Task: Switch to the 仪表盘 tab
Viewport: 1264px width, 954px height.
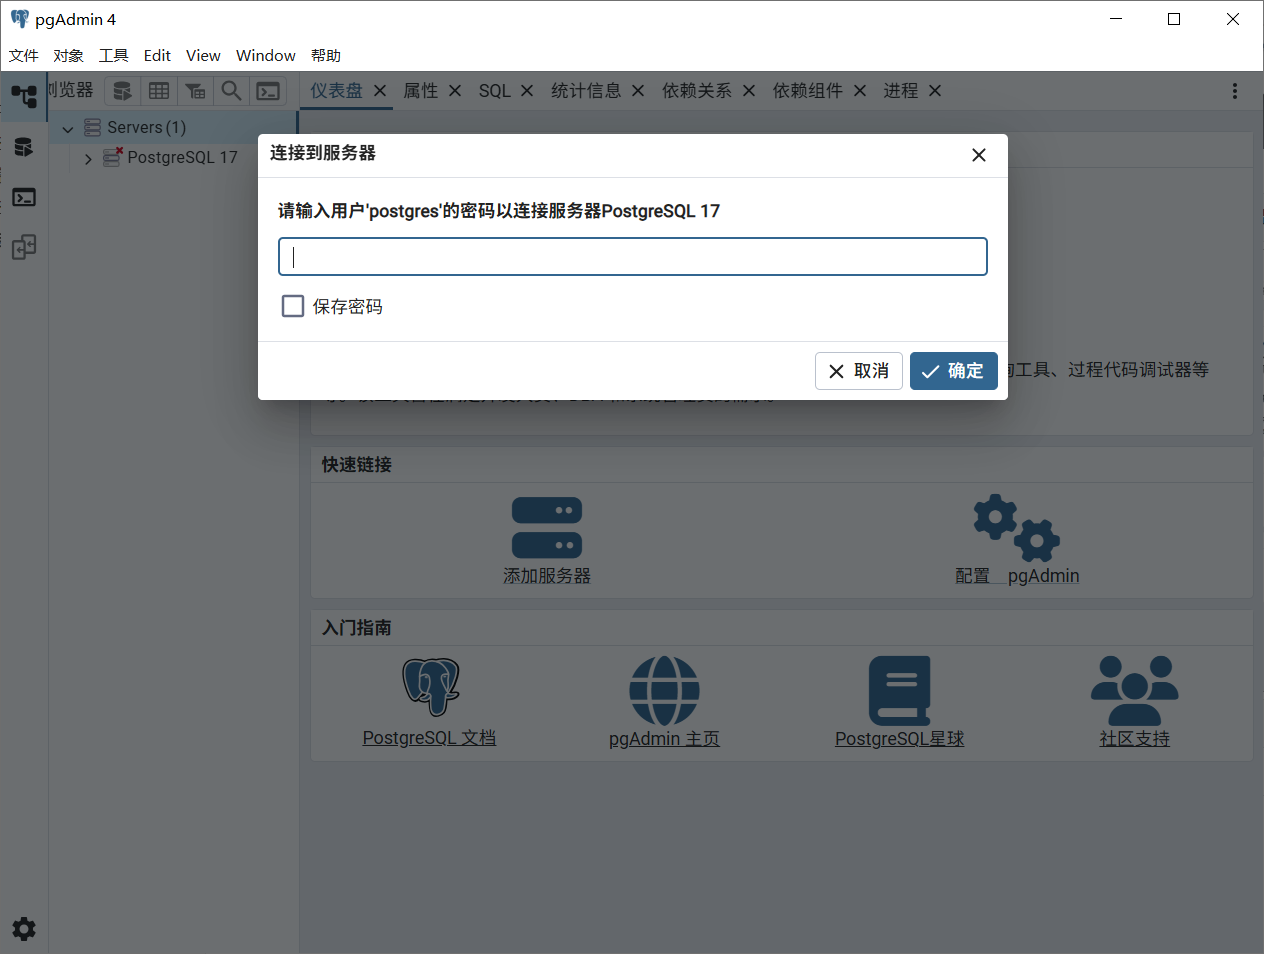Action: click(336, 91)
